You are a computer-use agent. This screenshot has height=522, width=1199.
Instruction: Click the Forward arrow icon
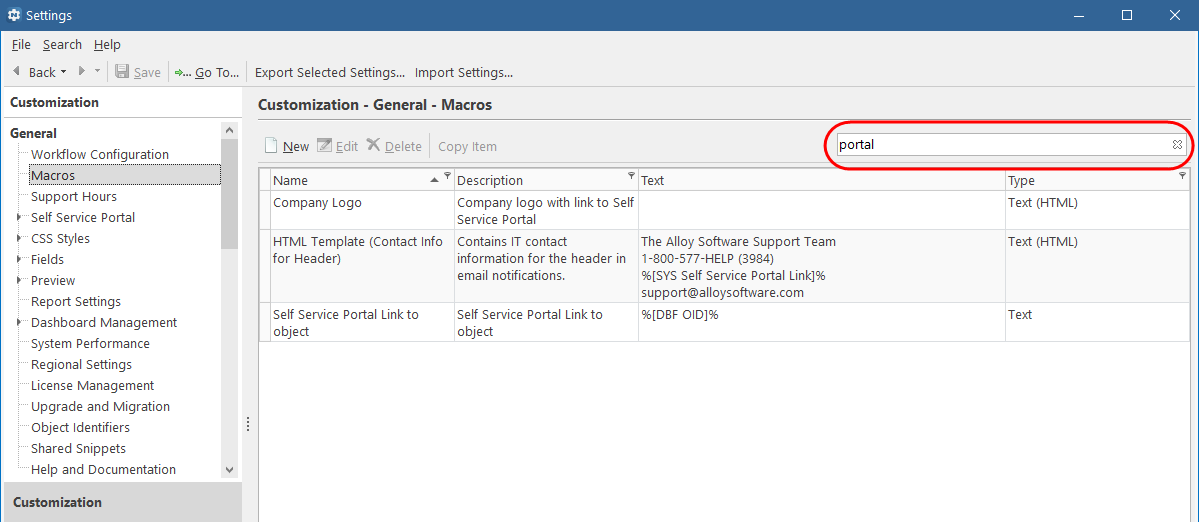82,71
